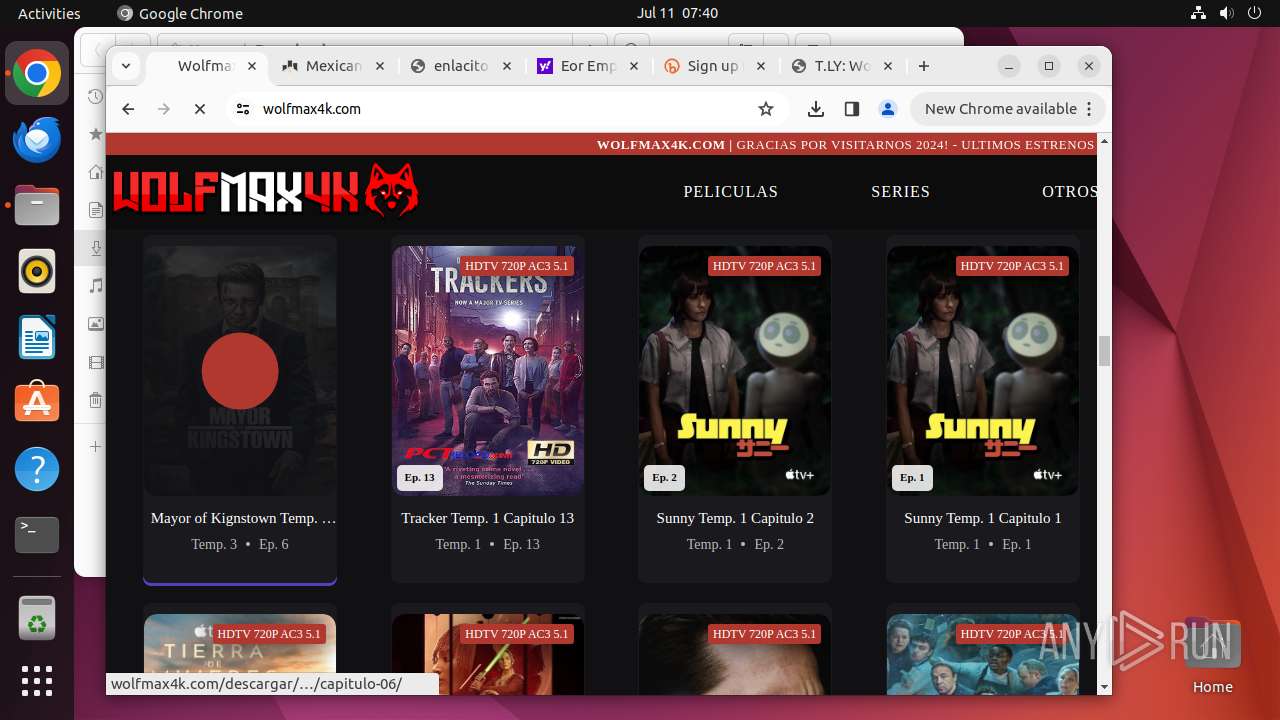Open Chrome downloads icon
The height and width of the screenshot is (720, 1280).
click(x=816, y=109)
